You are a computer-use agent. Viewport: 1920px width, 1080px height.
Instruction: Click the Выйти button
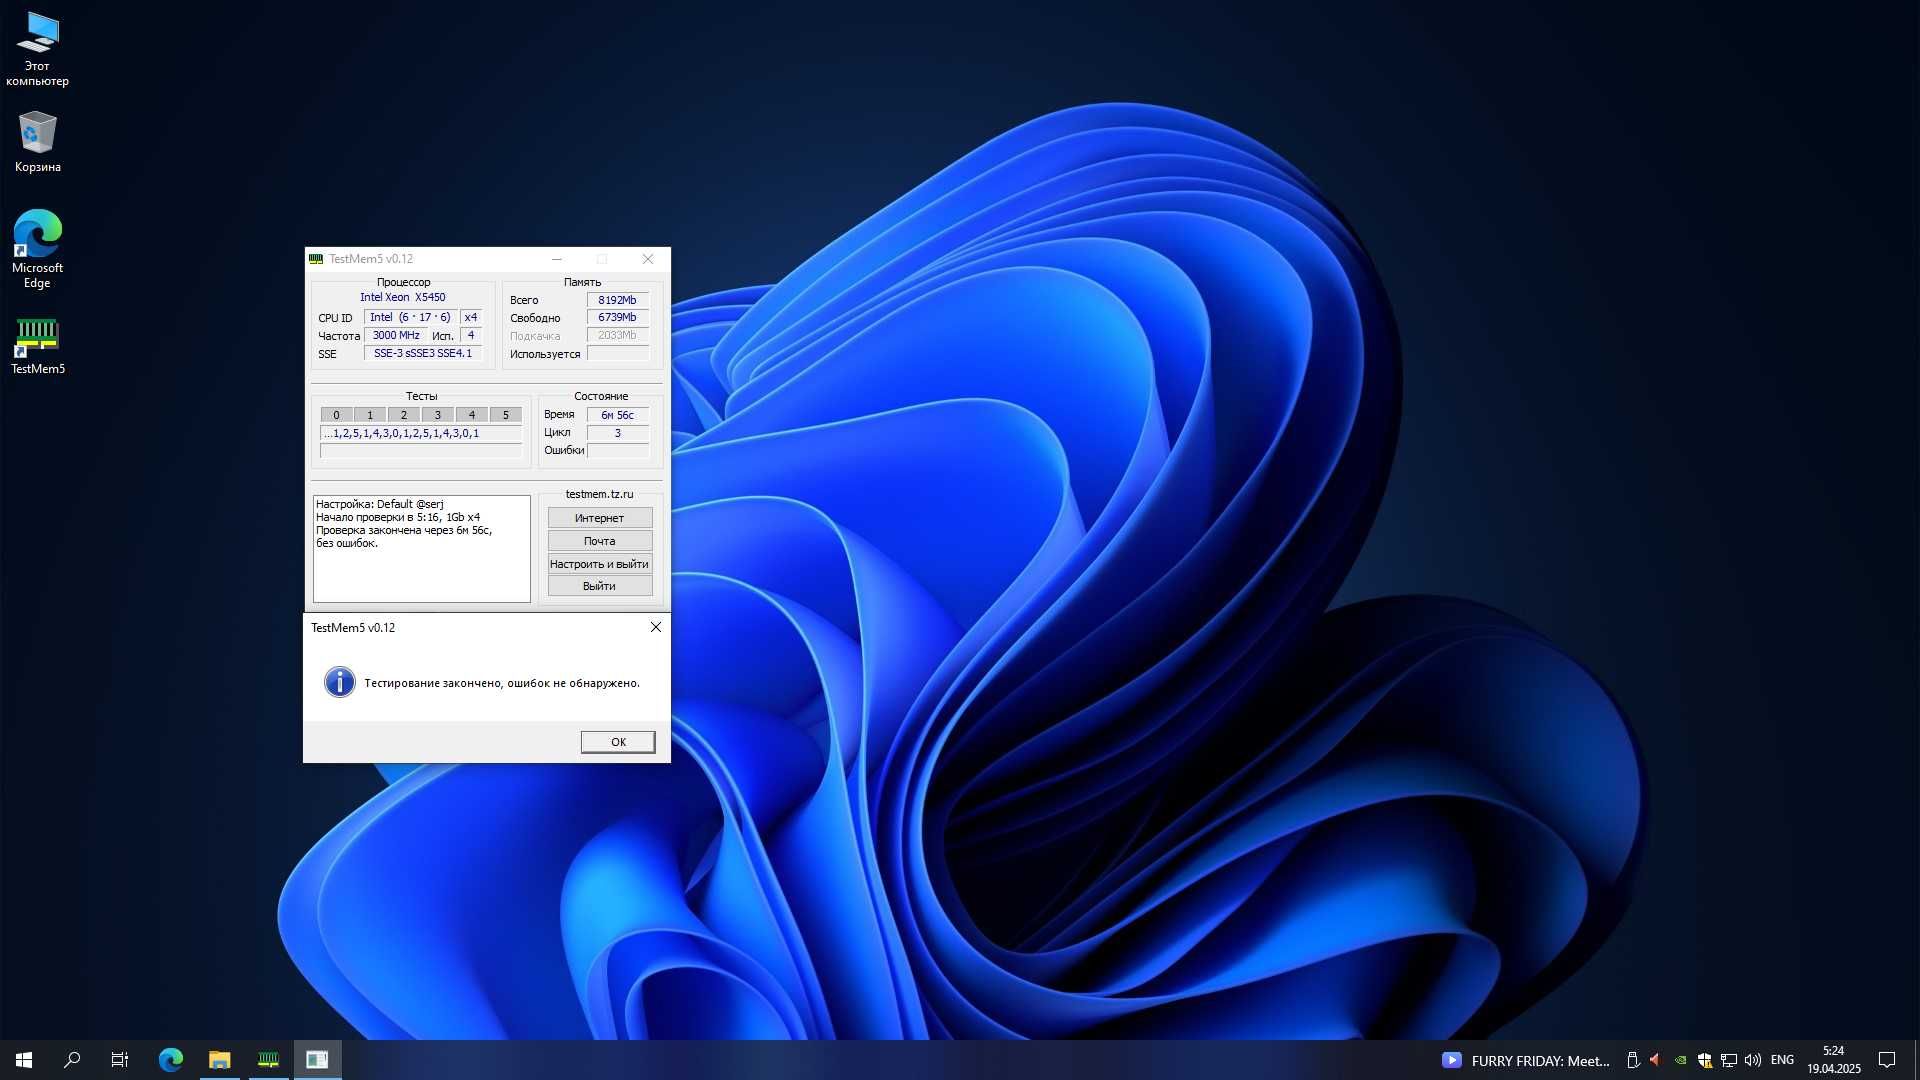click(x=599, y=586)
